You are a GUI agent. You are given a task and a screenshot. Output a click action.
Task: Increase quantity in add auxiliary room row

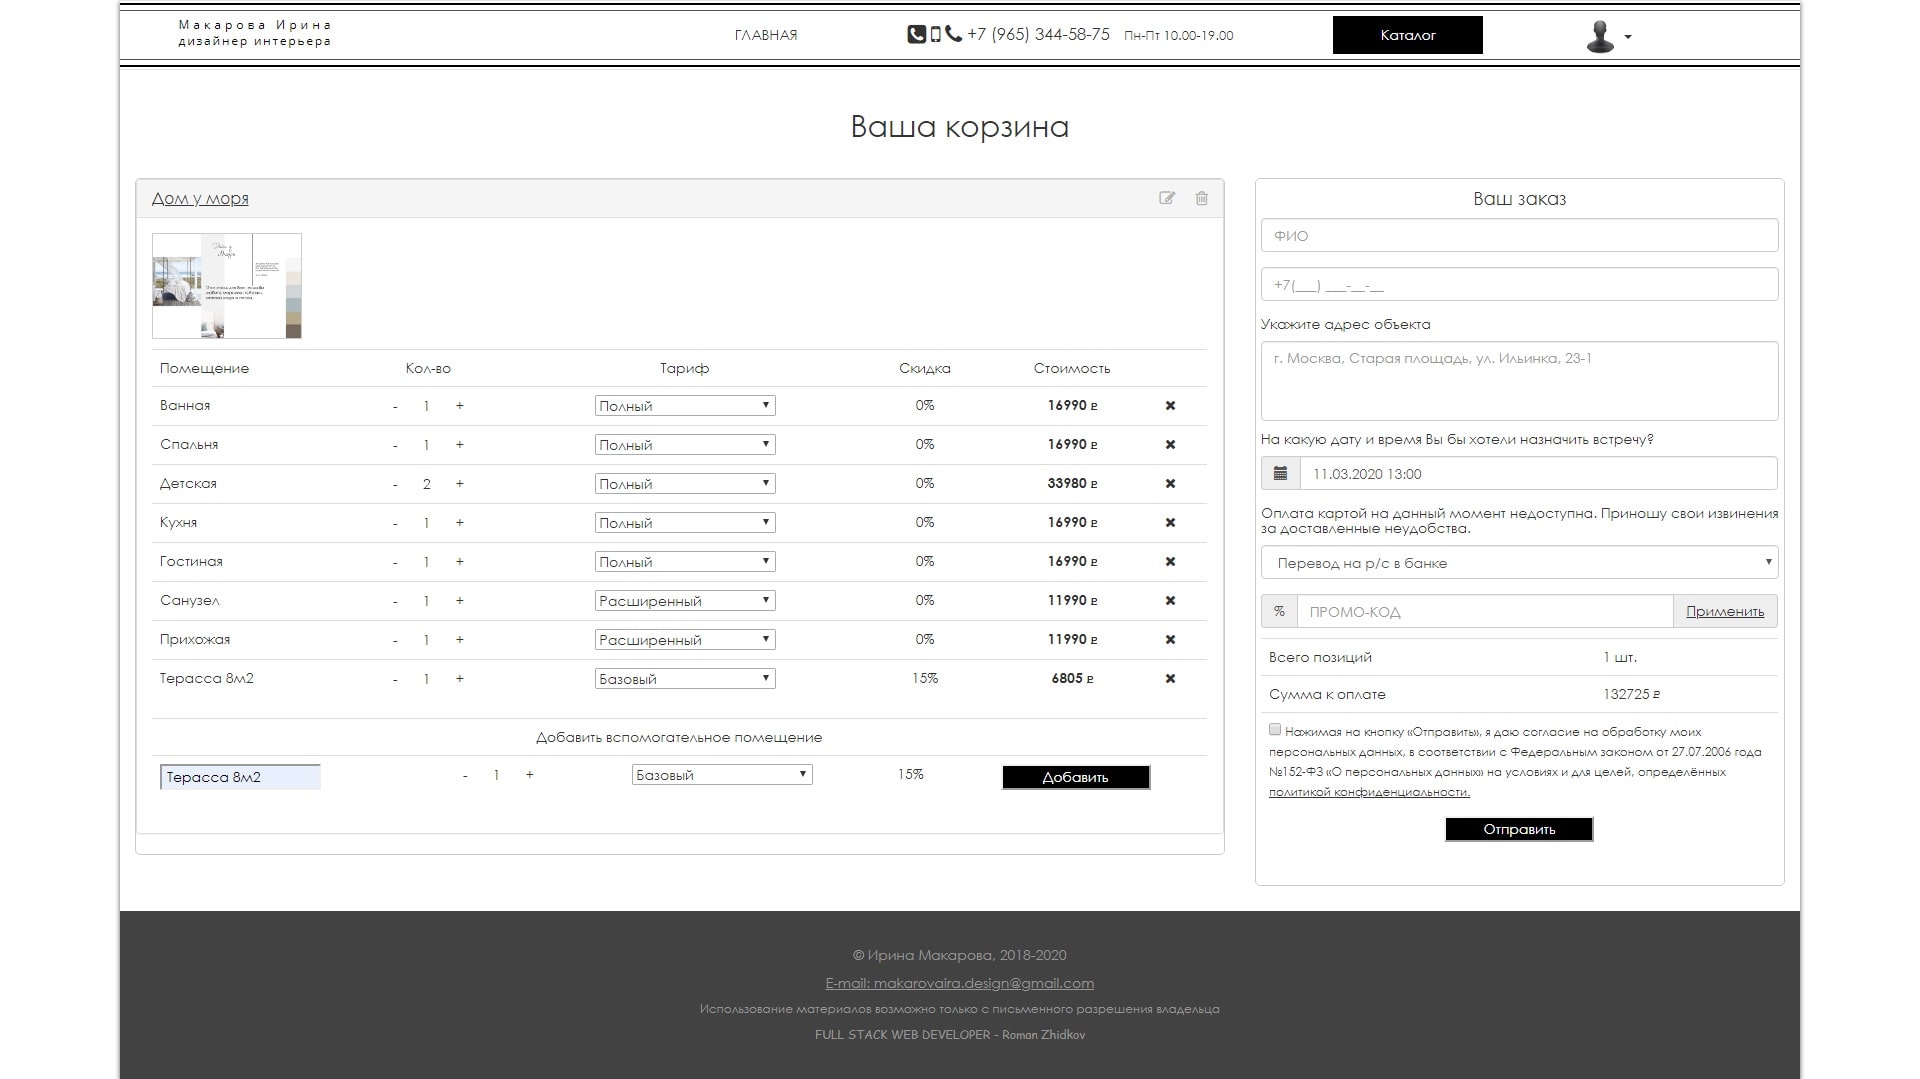point(530,775)
